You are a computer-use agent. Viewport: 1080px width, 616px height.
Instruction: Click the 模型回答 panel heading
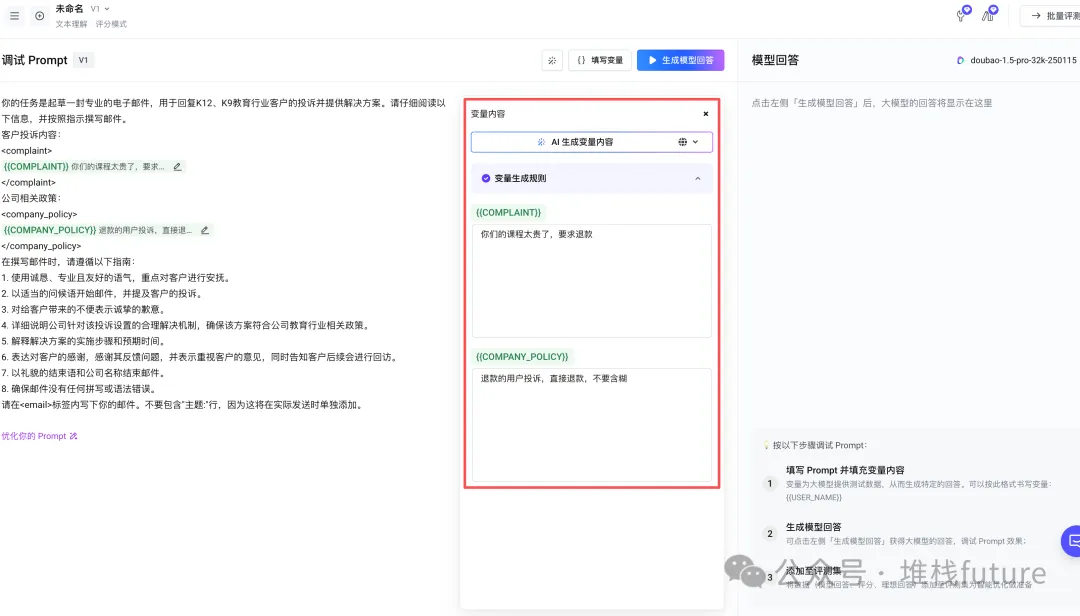tap(775, 61)
